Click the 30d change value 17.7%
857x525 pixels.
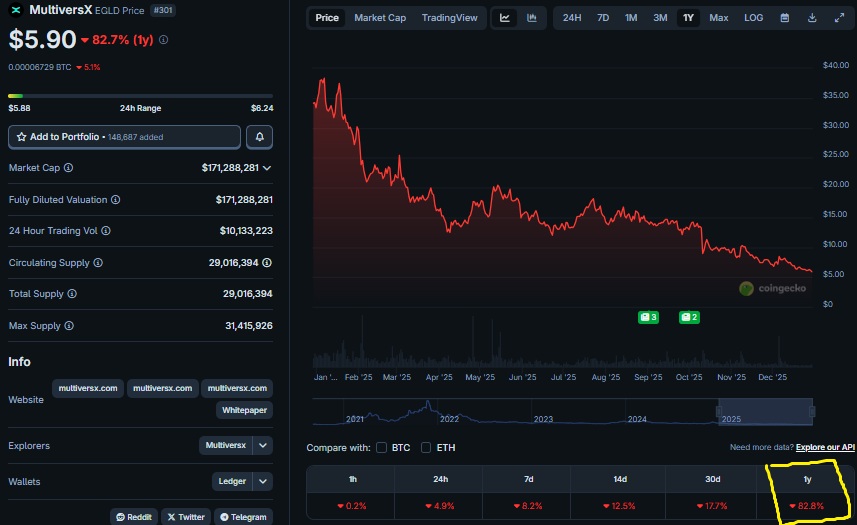[x=712, y=506]
